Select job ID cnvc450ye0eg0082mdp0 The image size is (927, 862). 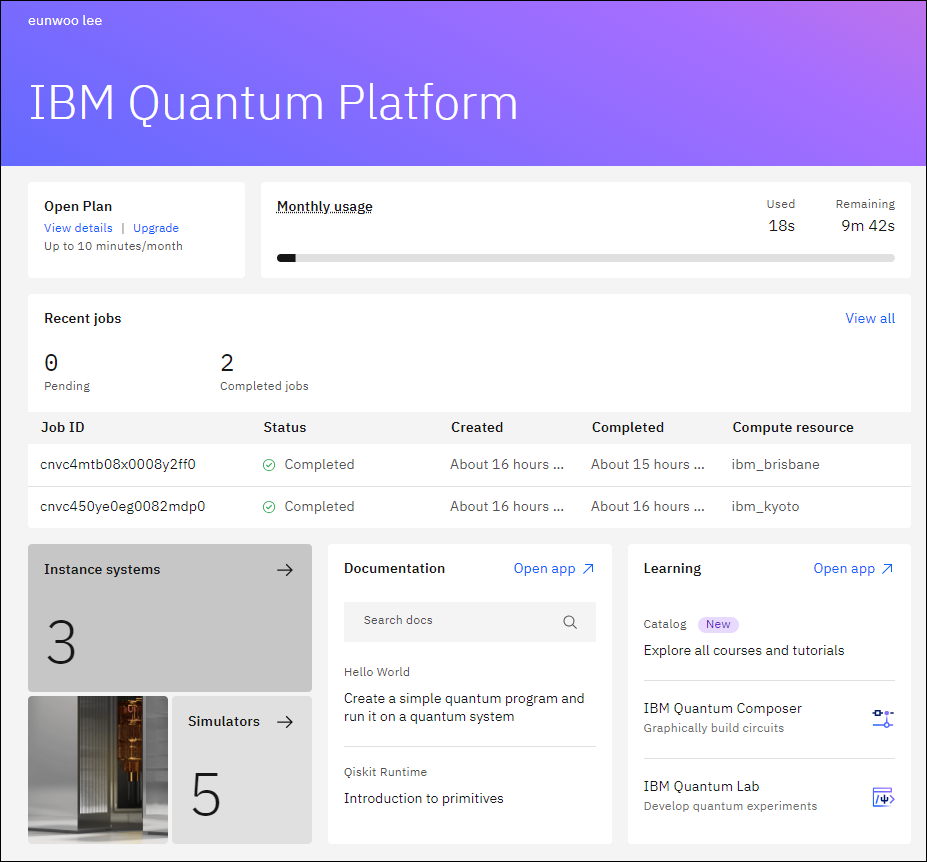[122, 507]
